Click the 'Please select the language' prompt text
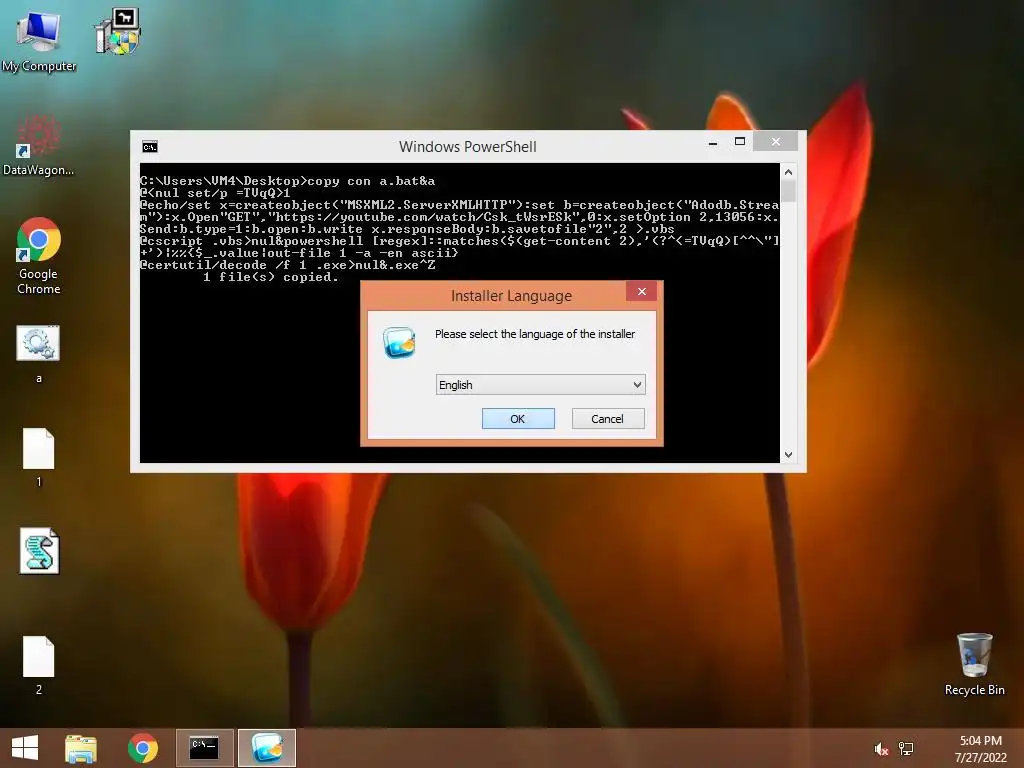Screen dimensions: 1024x768 (x=535, y=334)
